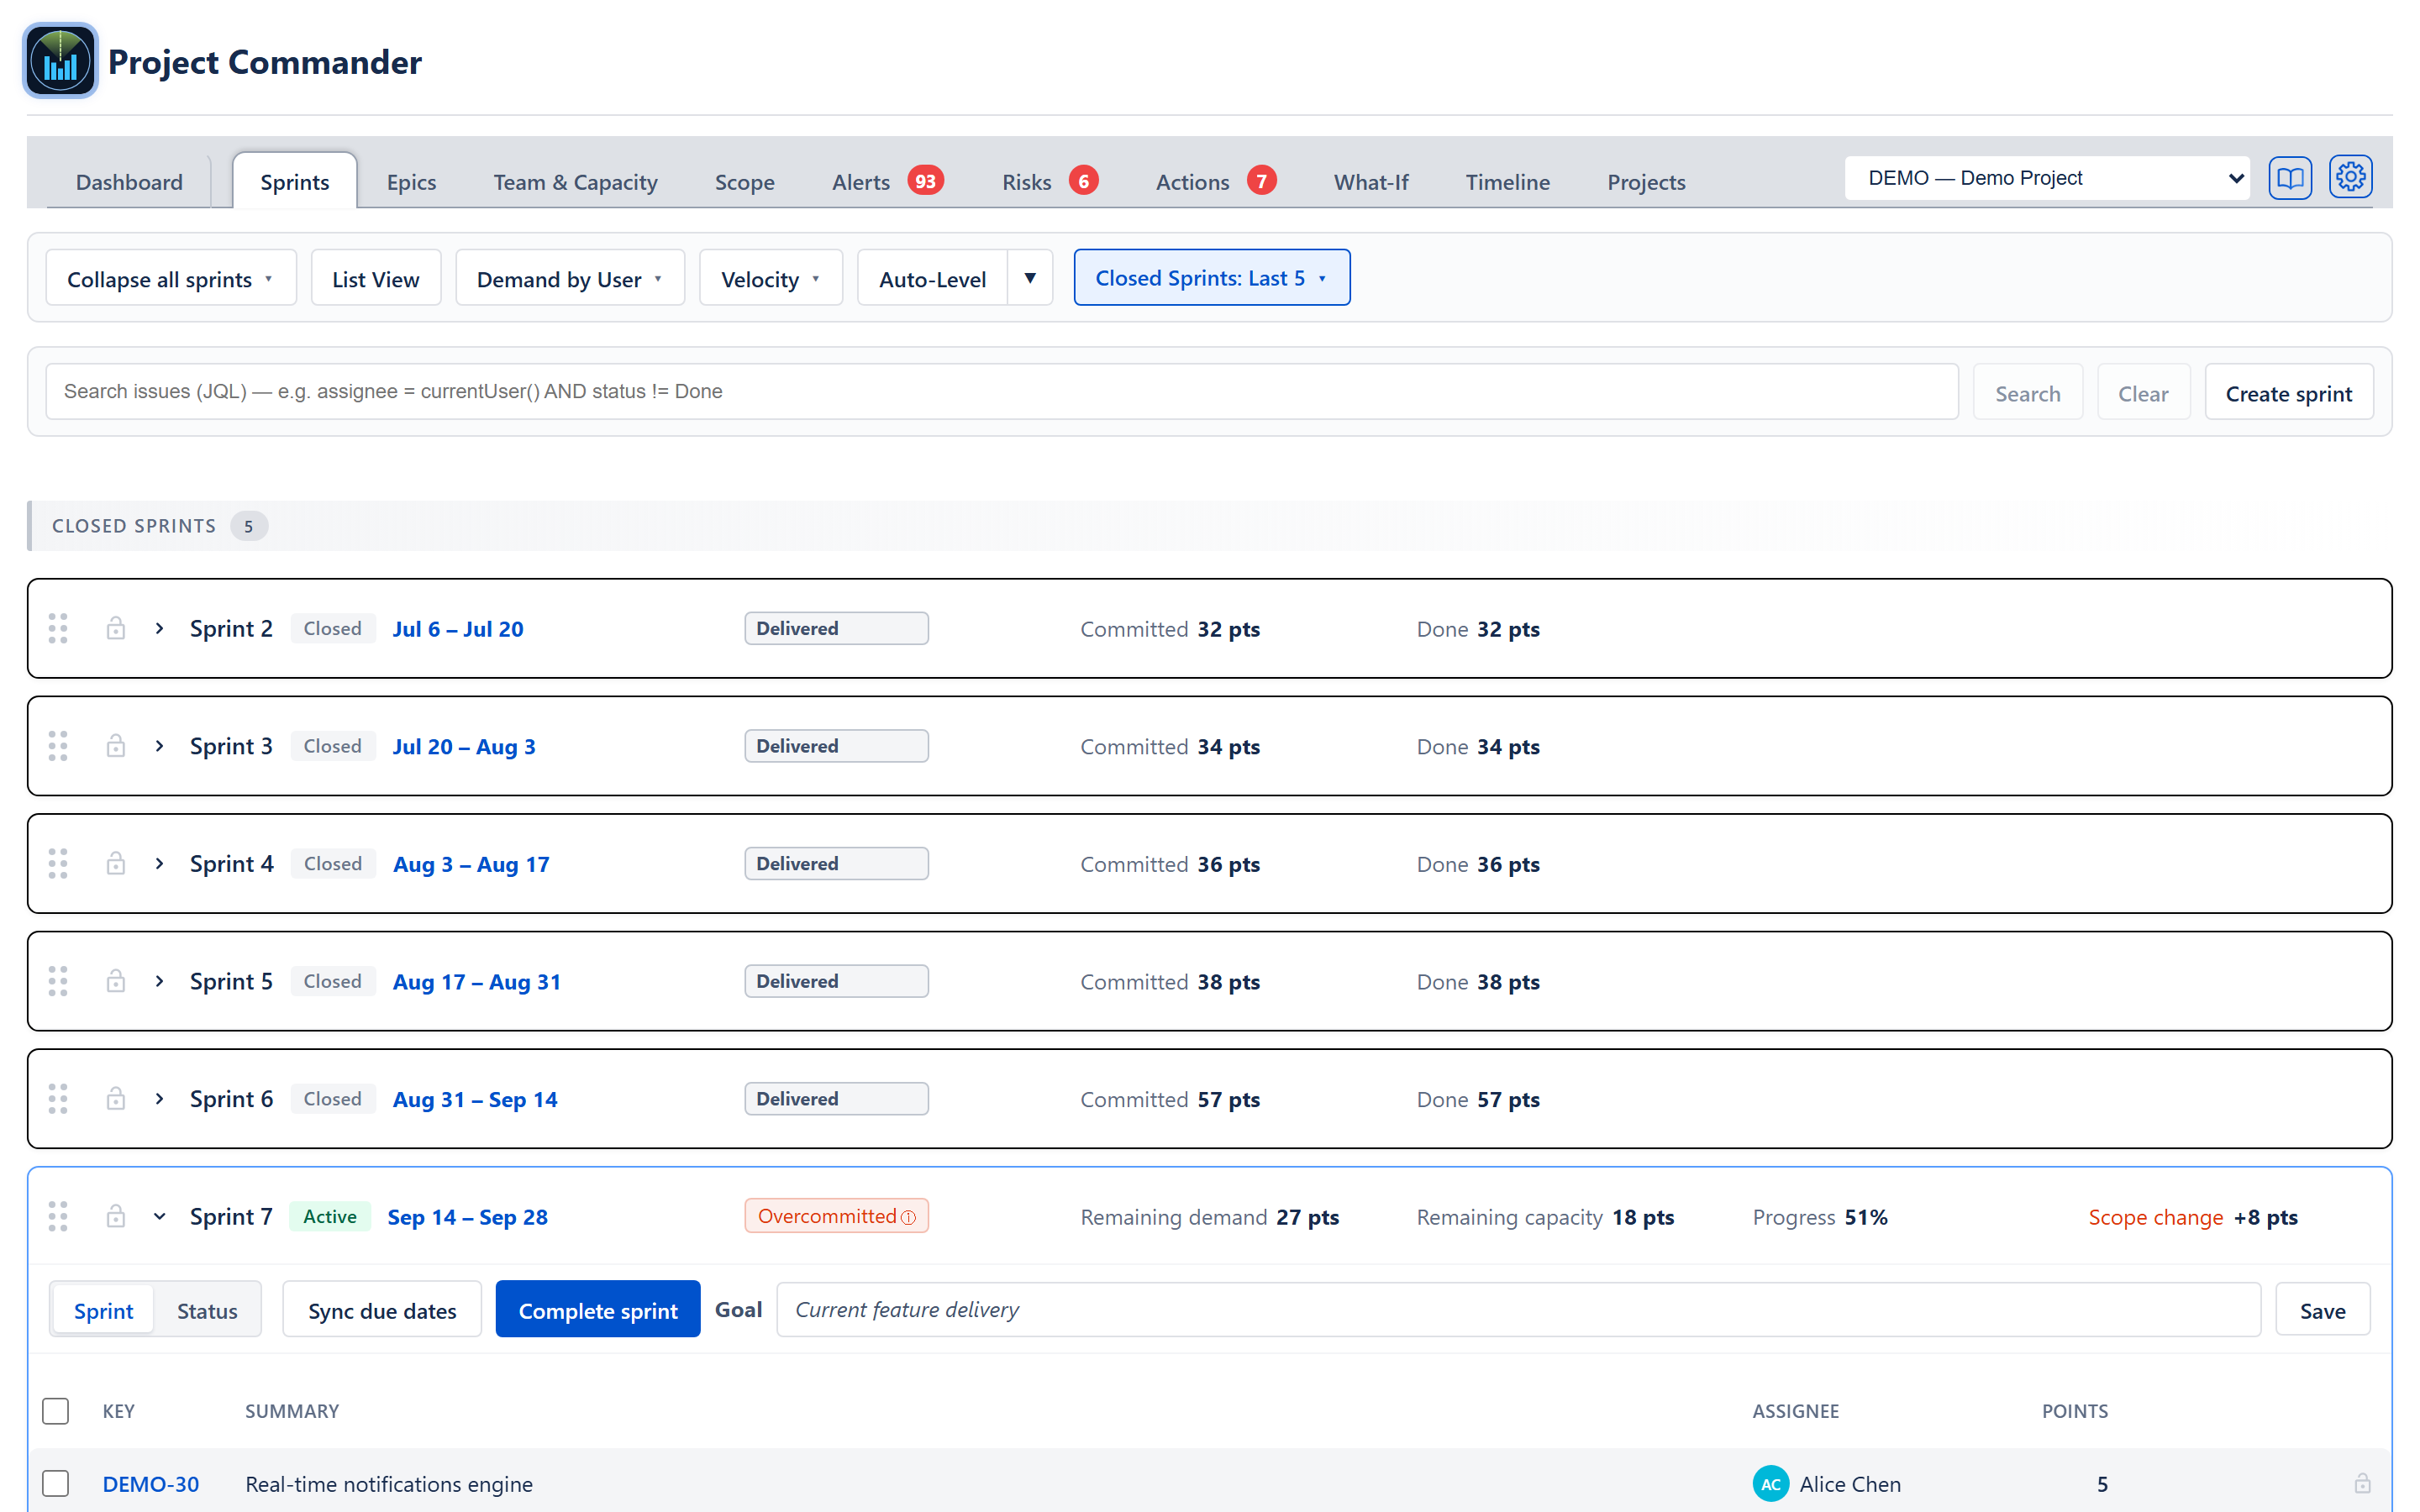Click the Sprint 5 lock icon

[116, 981]
